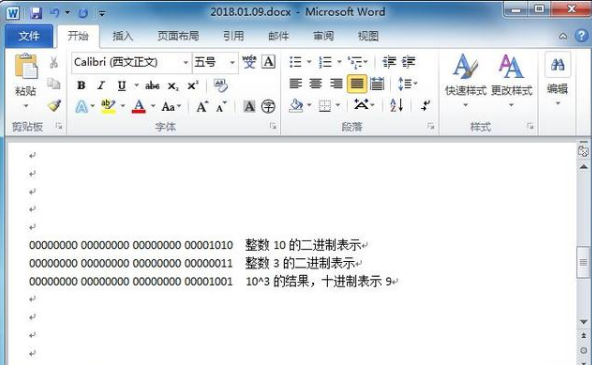Click the Copy icon
The height and width of the screenshot is (365, 592).
pyautogui.click(x=54, y=84)
